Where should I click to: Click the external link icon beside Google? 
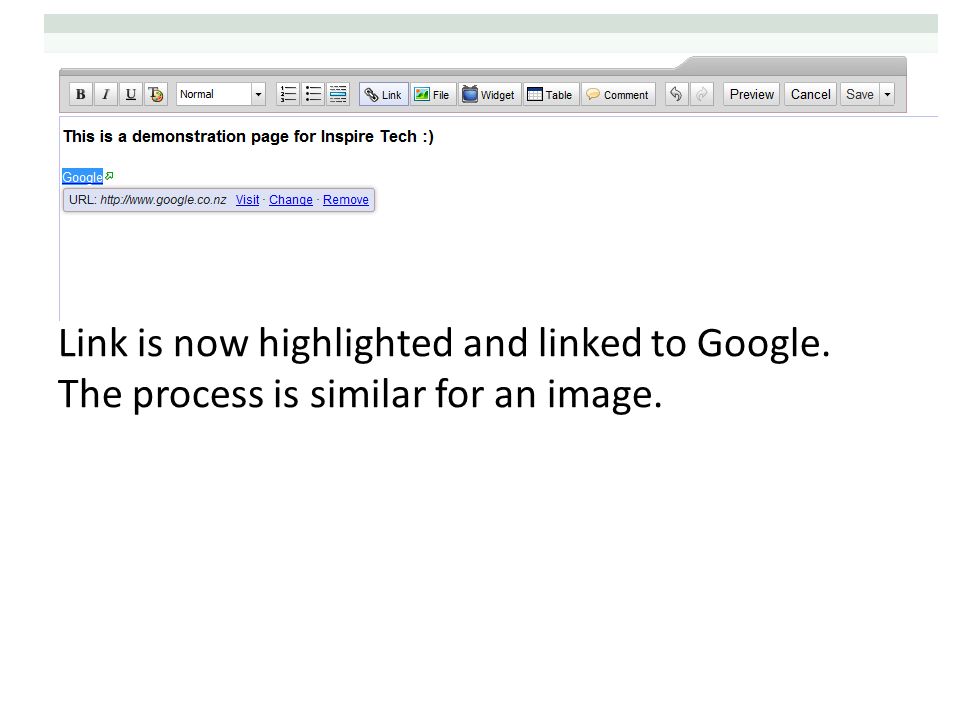click(109, 176)
